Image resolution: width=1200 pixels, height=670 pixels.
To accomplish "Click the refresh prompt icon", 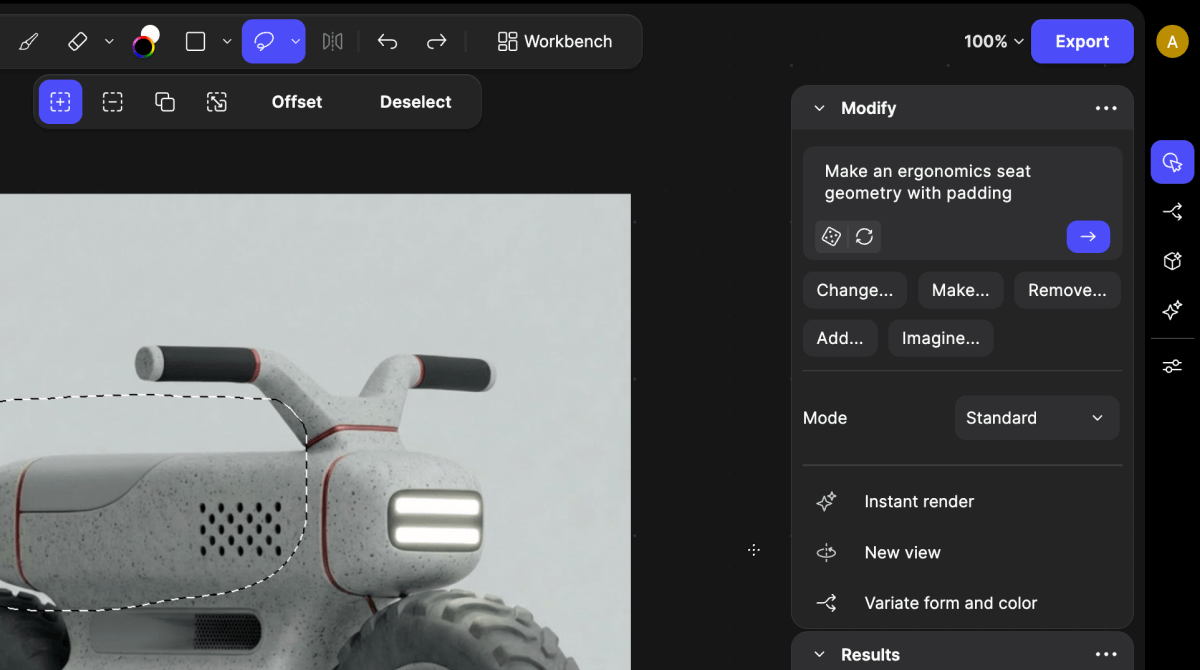I will pyautogui.click(x=865, y=237).
